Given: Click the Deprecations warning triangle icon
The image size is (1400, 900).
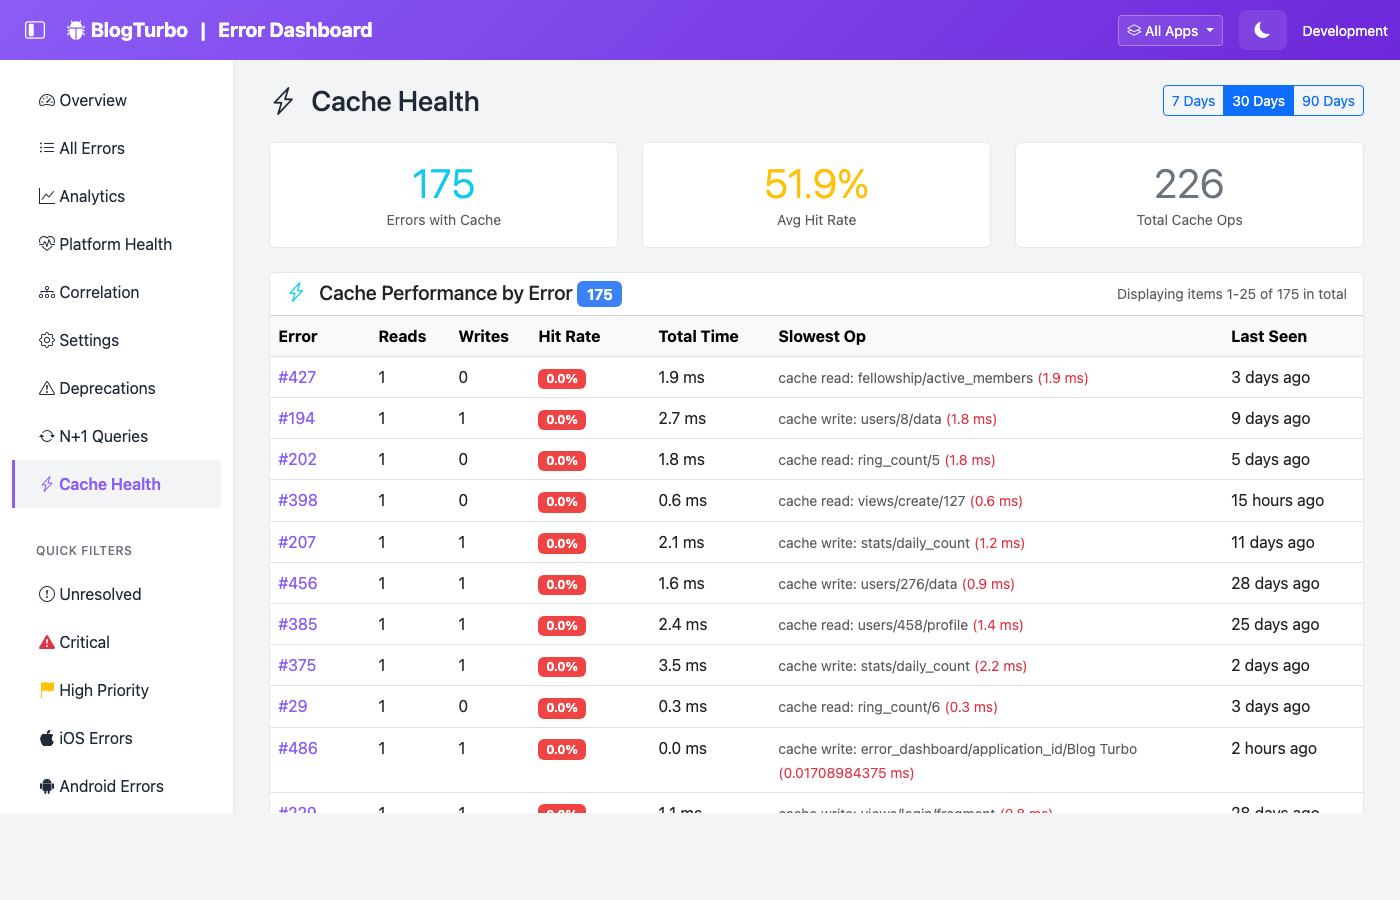Looking at the screenshot, I should tap(46, 388).
